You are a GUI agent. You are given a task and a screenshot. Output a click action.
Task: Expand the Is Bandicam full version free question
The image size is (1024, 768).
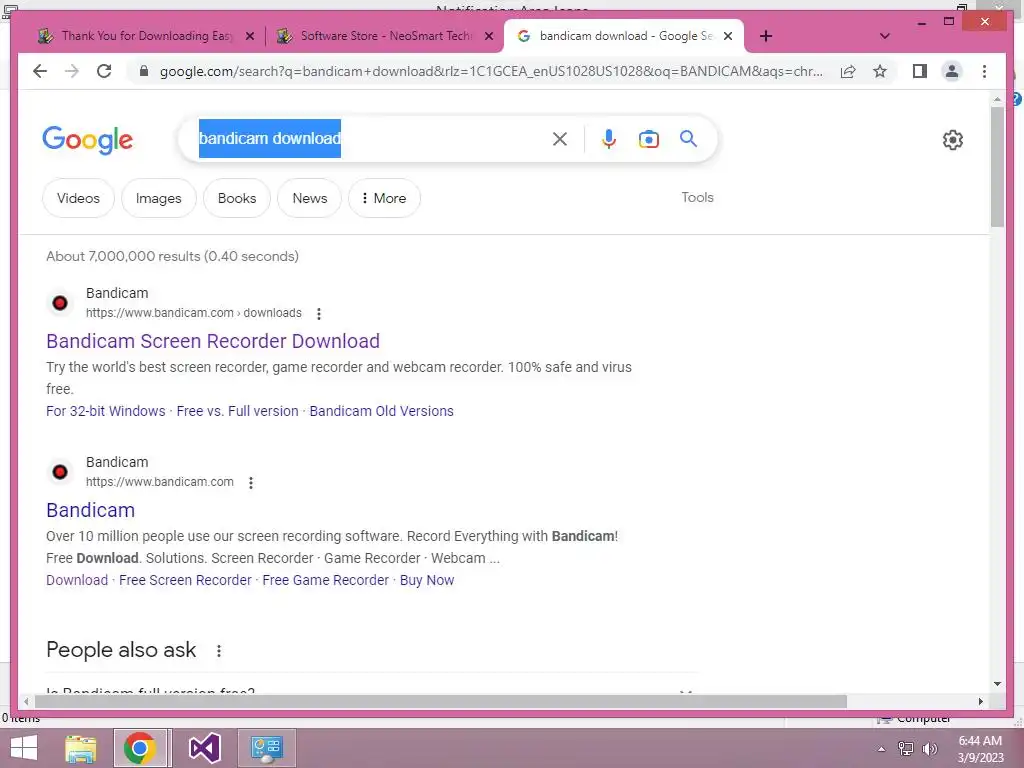point(371,690)
